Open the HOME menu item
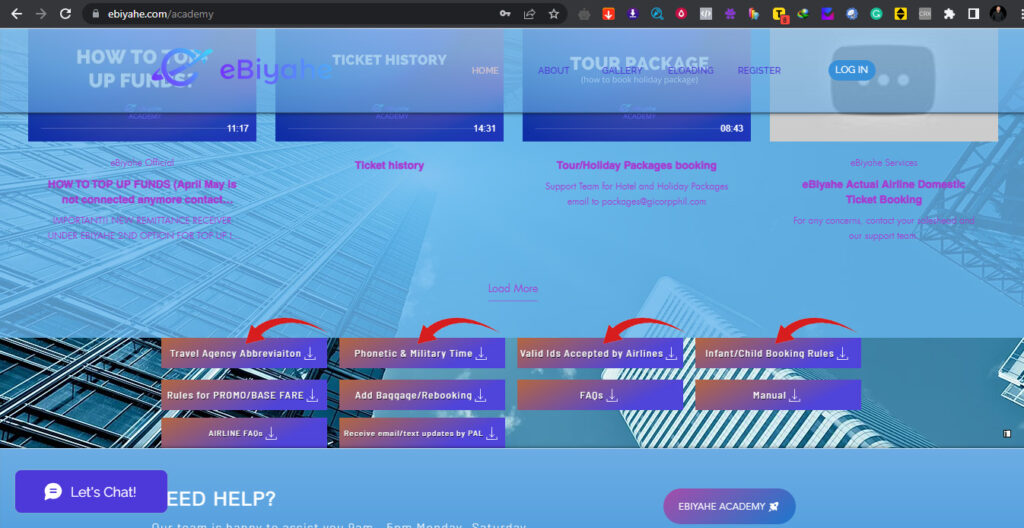Image resolution: width=1024 pixels, height=528 pixels. click(485, 71)
